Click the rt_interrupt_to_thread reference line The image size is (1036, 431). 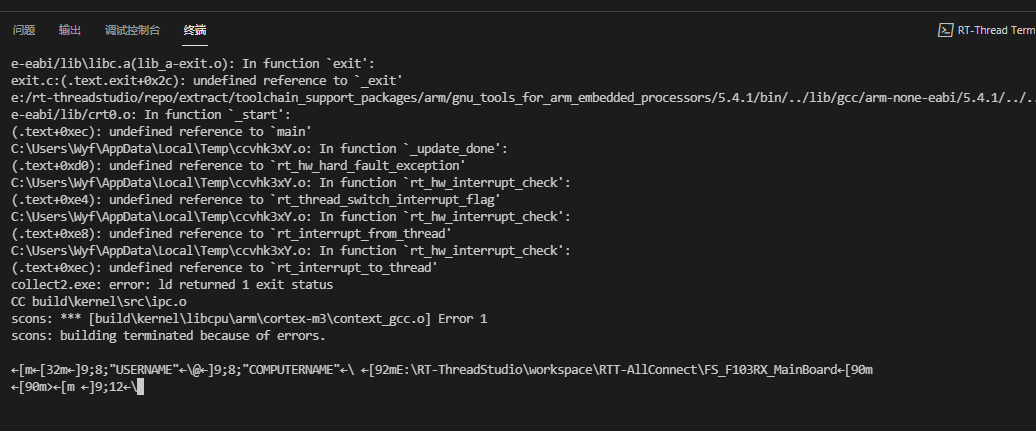(225, 268)
